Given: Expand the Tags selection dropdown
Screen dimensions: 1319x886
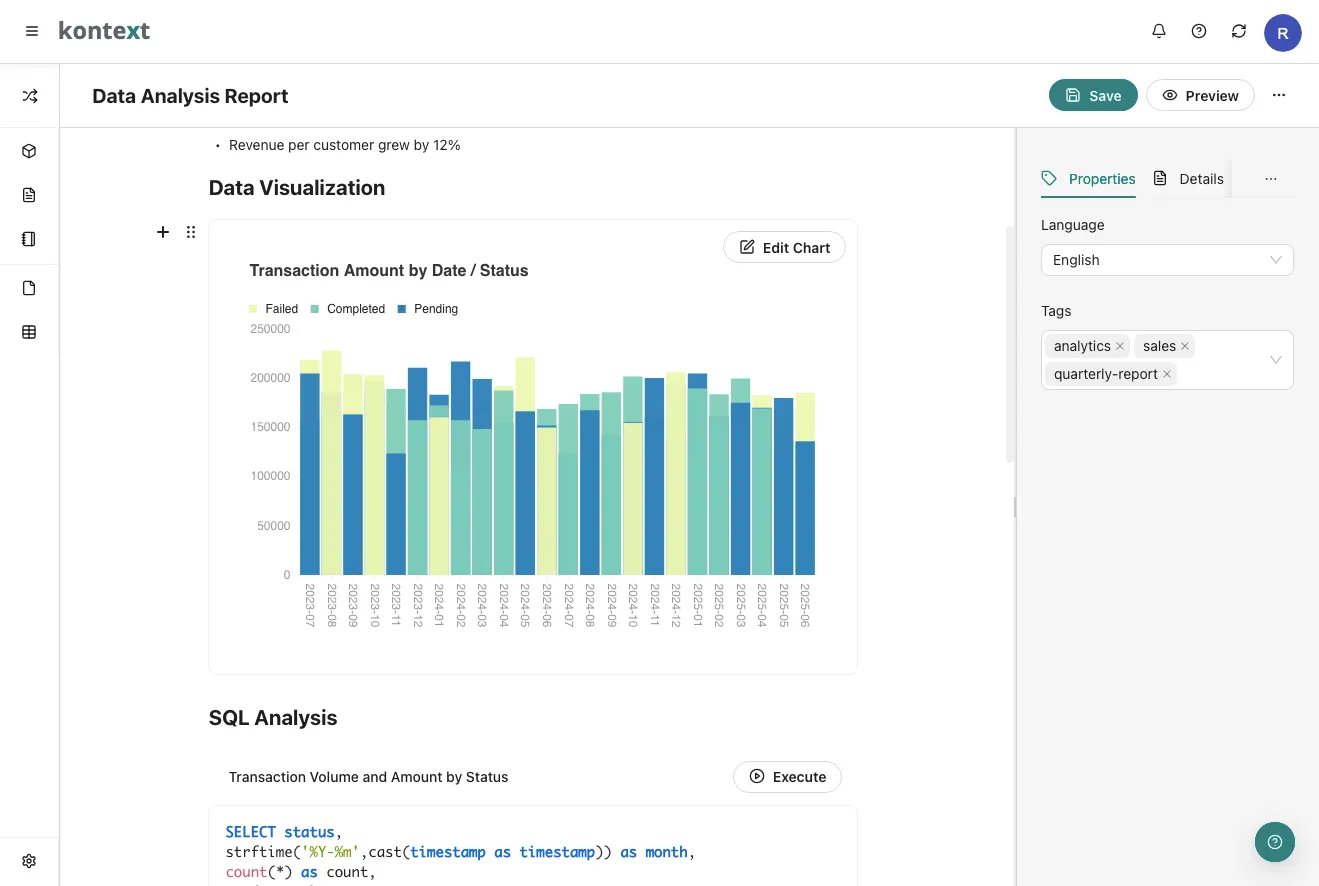Looking at the screenshot, I should pyautogui.click(x=1275, y=360).
